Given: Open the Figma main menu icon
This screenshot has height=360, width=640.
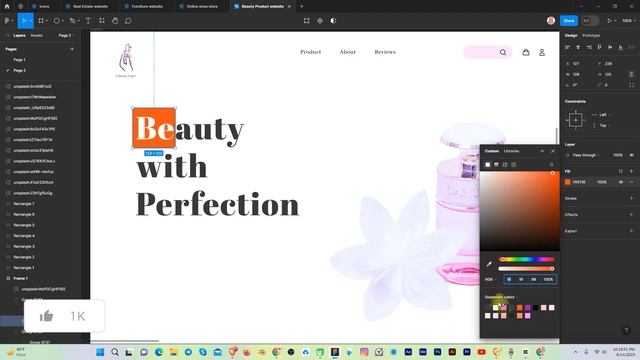Looking at the screenshot, I should pos(7,21).
